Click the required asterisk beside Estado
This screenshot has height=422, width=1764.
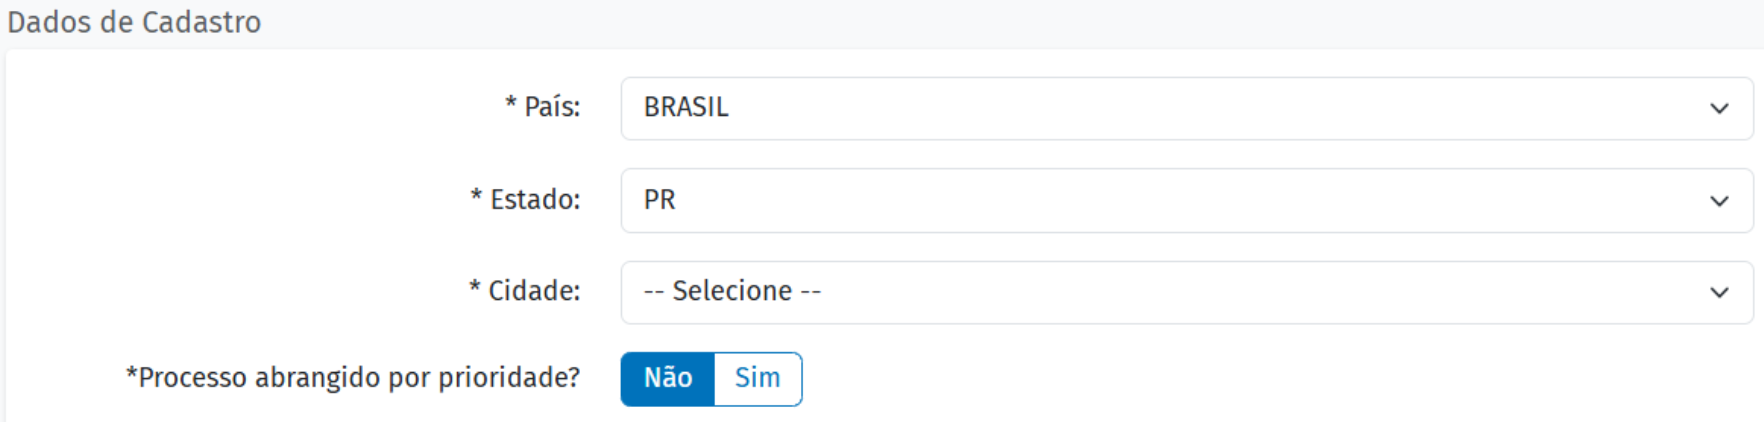click(476, 195)
